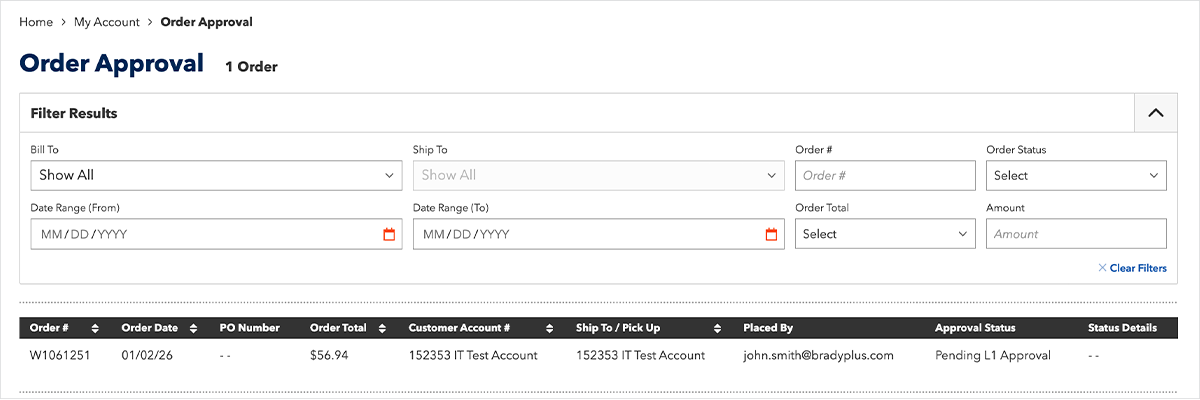This screenshot has height=400, width=1200.
Task: Go to Home breadcrumb link
Action: [x=36, y=22]
